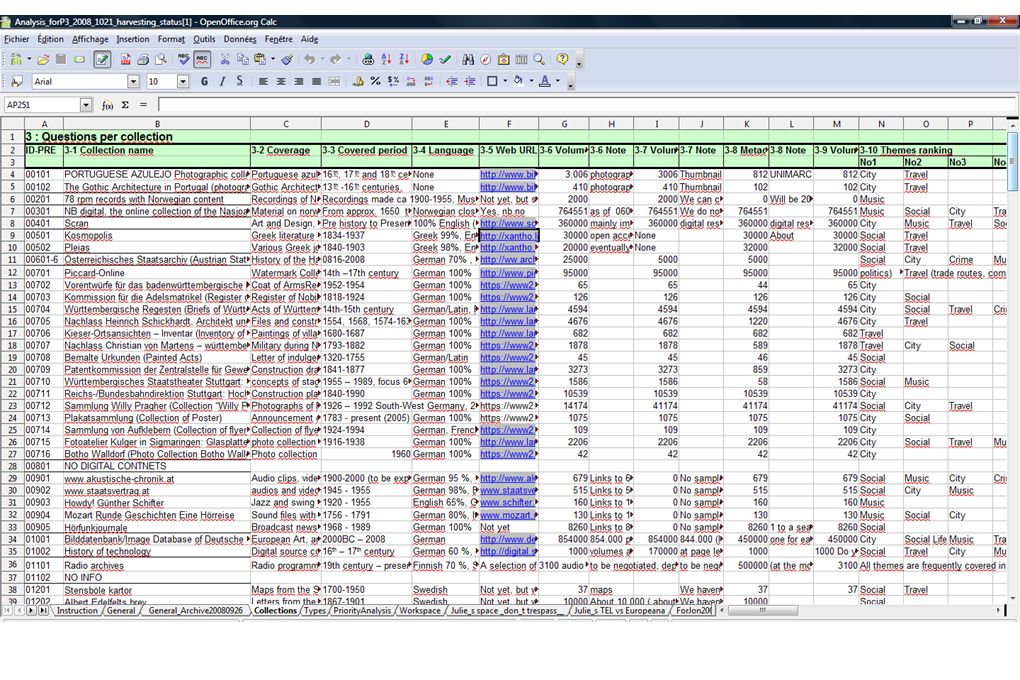Toggle bold formatting (G)
Image resolution: width=1020 pixels, height=680 pixels.
[x=204, y=81]
